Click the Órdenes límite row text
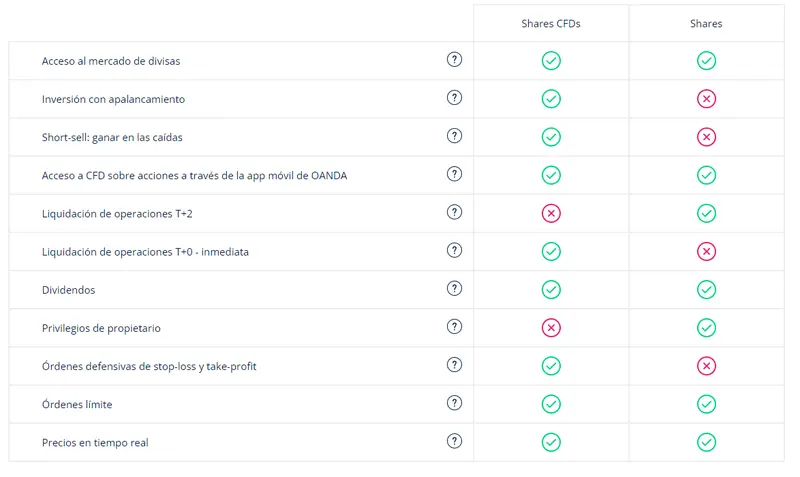 click(77, 404)
